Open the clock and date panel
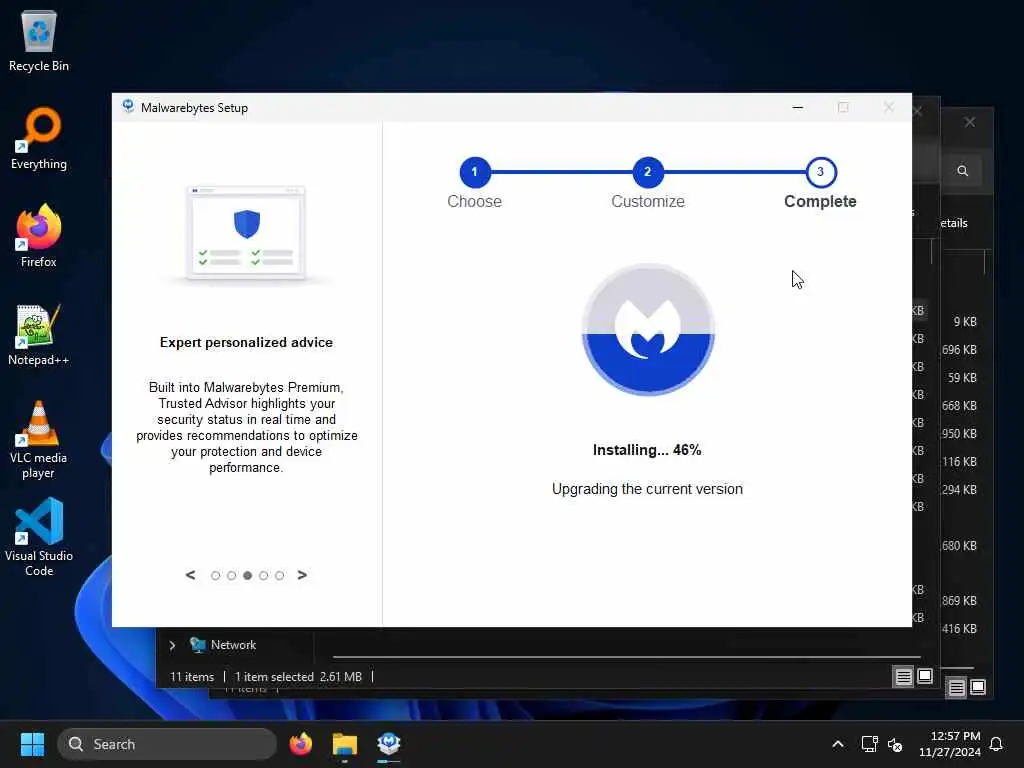1024x768 pixels. pos(950,744)
